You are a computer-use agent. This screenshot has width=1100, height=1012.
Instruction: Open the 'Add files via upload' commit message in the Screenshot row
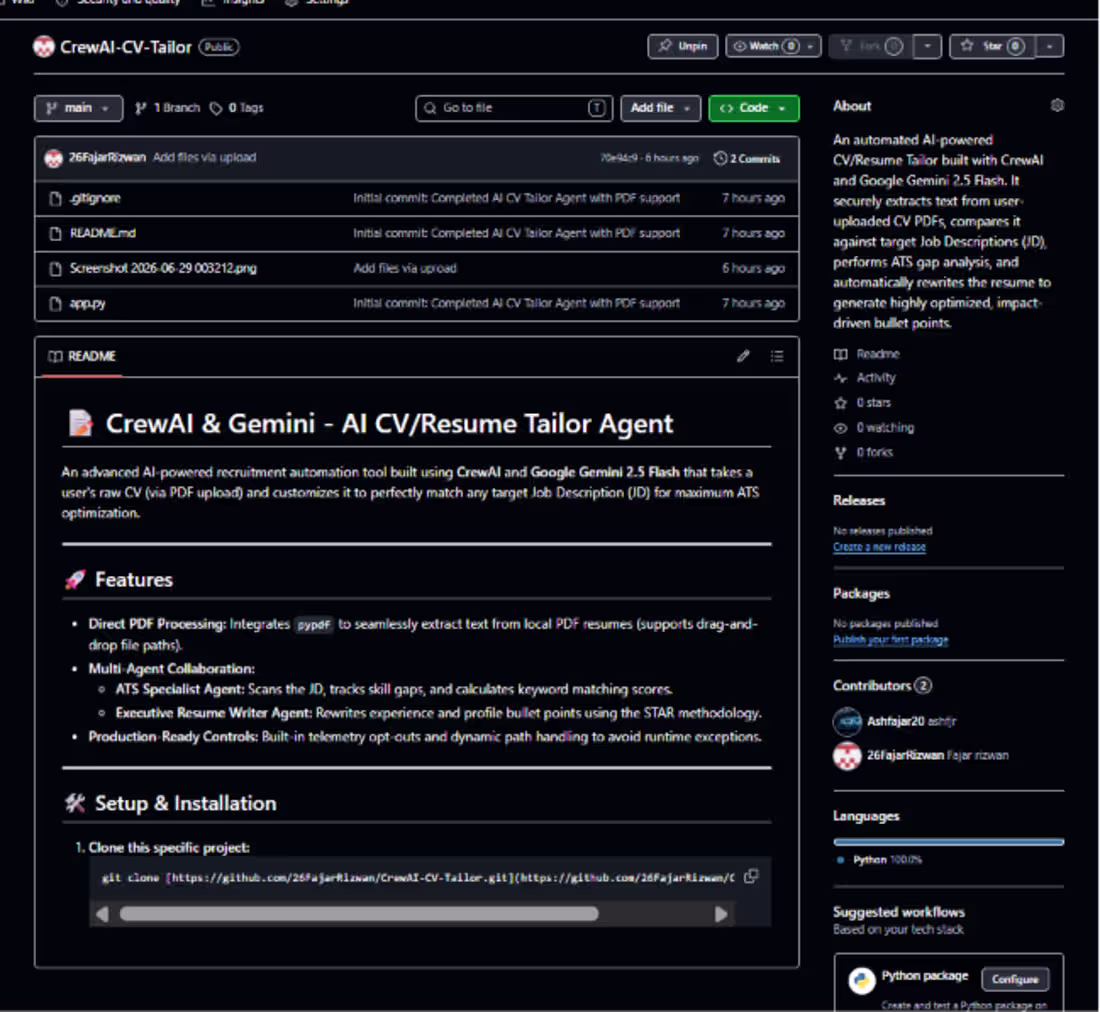point(405,268)
